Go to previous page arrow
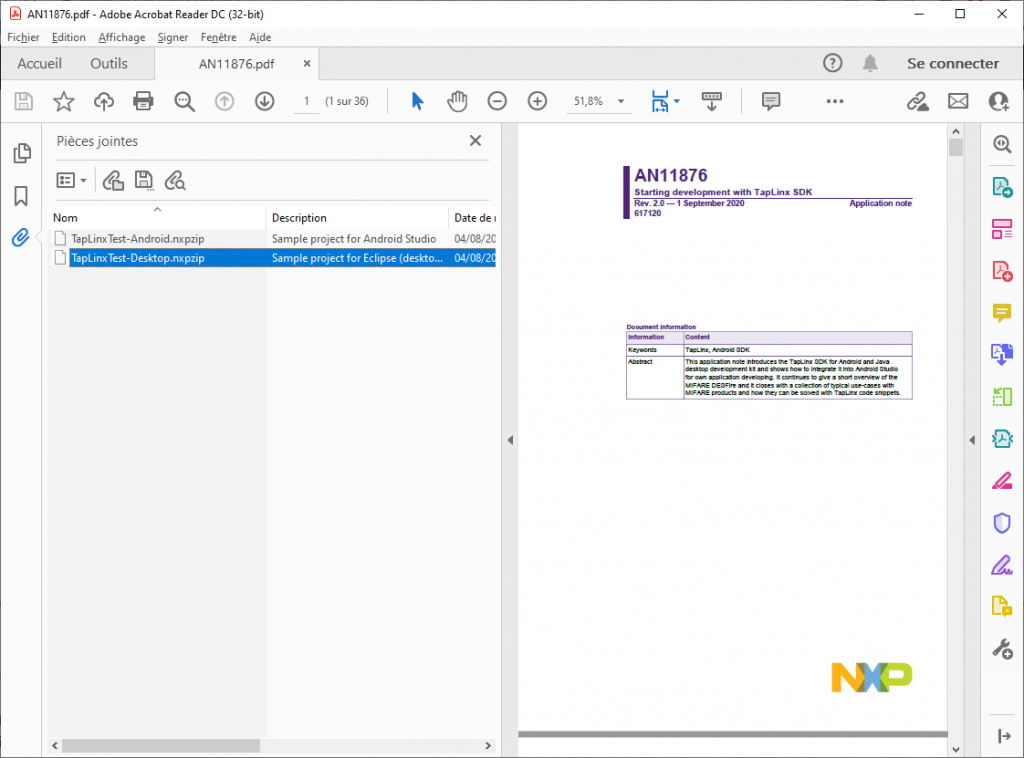 click(x=225, y=101)
